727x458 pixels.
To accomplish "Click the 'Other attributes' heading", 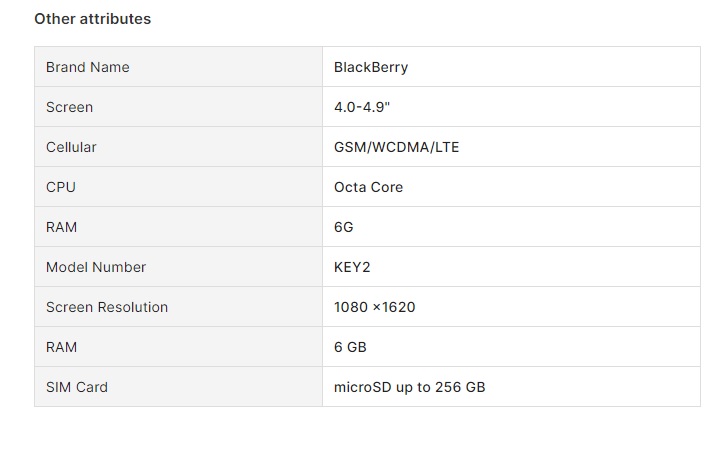I will tap(93, 19).
